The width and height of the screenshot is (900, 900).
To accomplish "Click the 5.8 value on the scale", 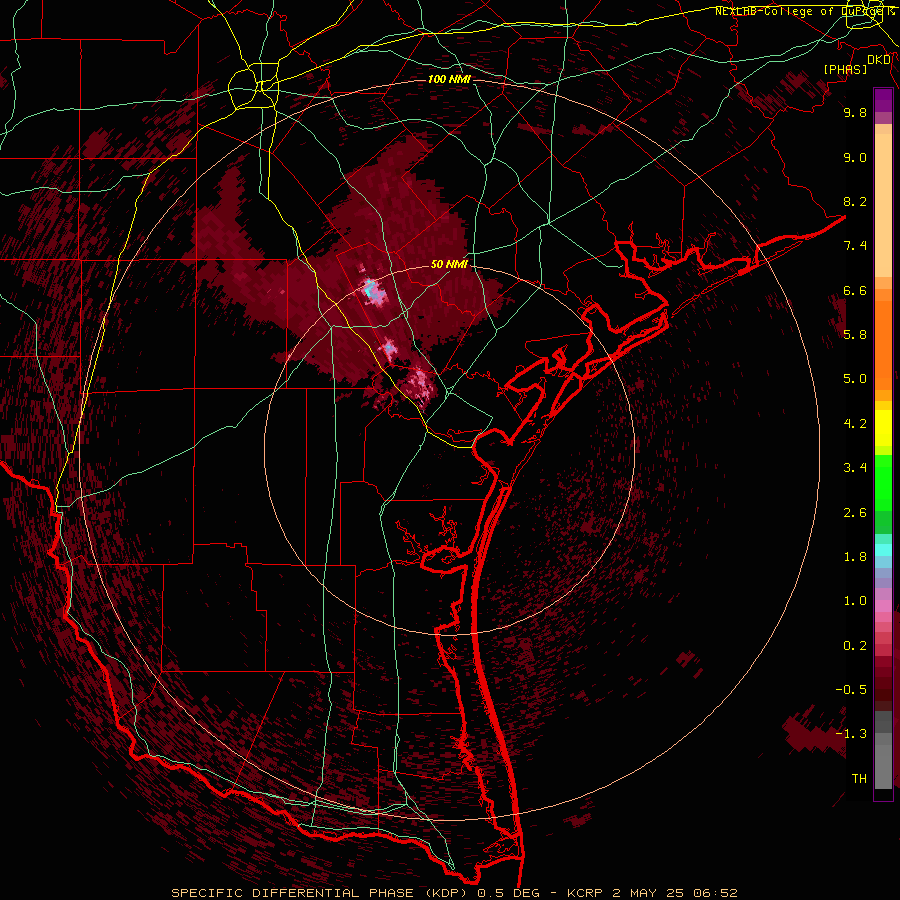I will pyautogui.click(x=855, y=335).
